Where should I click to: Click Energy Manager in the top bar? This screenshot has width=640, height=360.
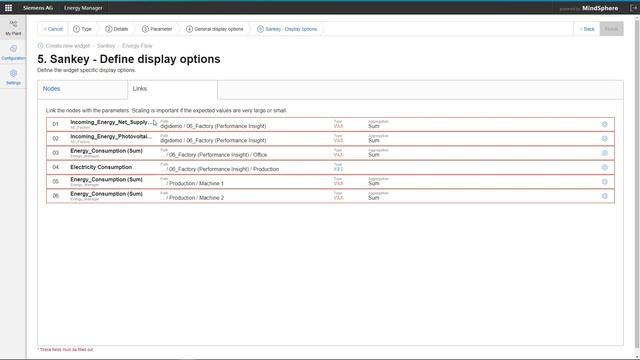pos(83,8)
